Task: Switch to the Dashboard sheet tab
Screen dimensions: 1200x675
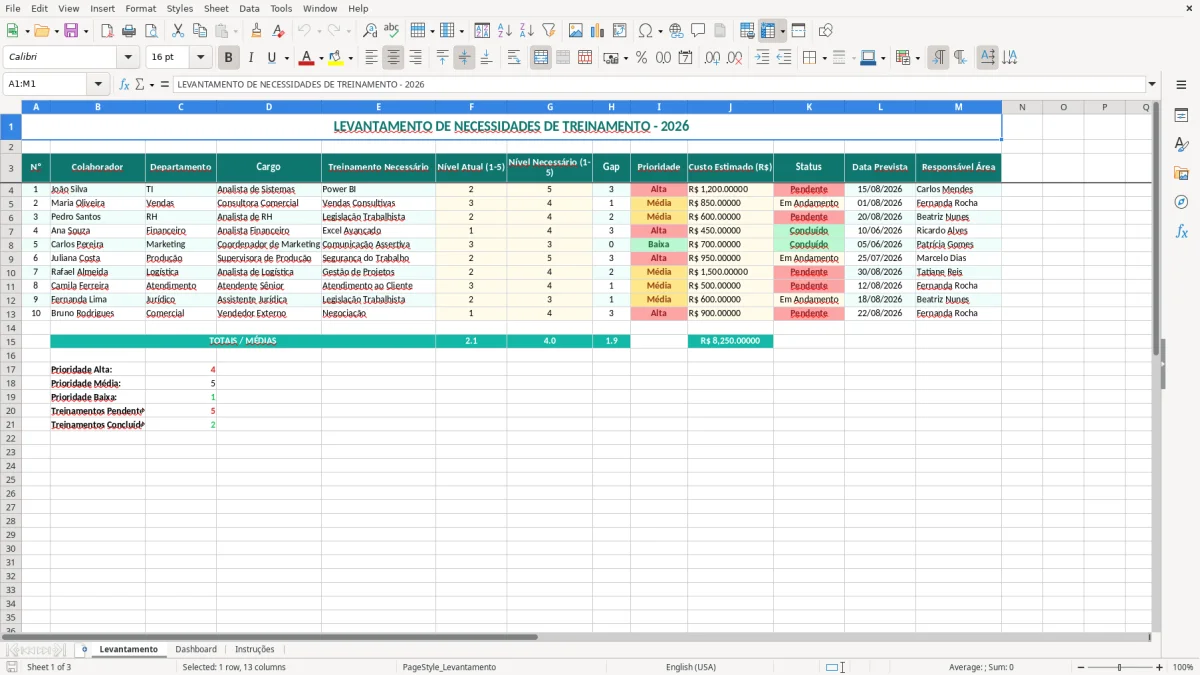Action: click(196, 649)
